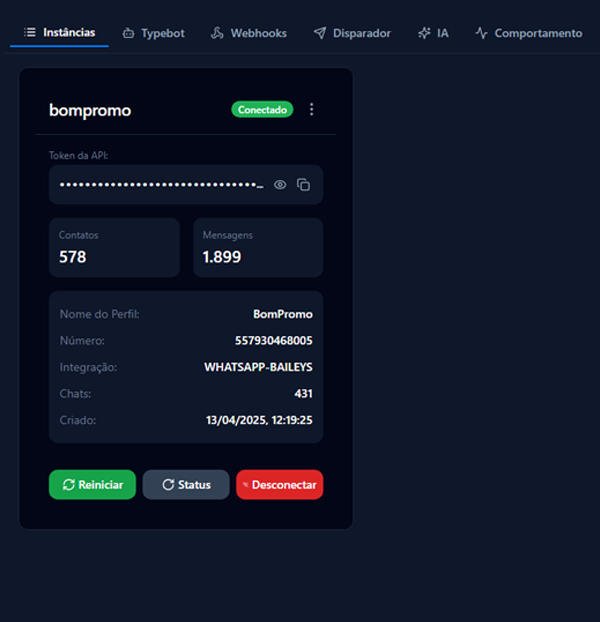Image resolution: width=600 pixels, height=622 pixels.
Task: Click the IA sparkles icon
Action: click(424, 33)
